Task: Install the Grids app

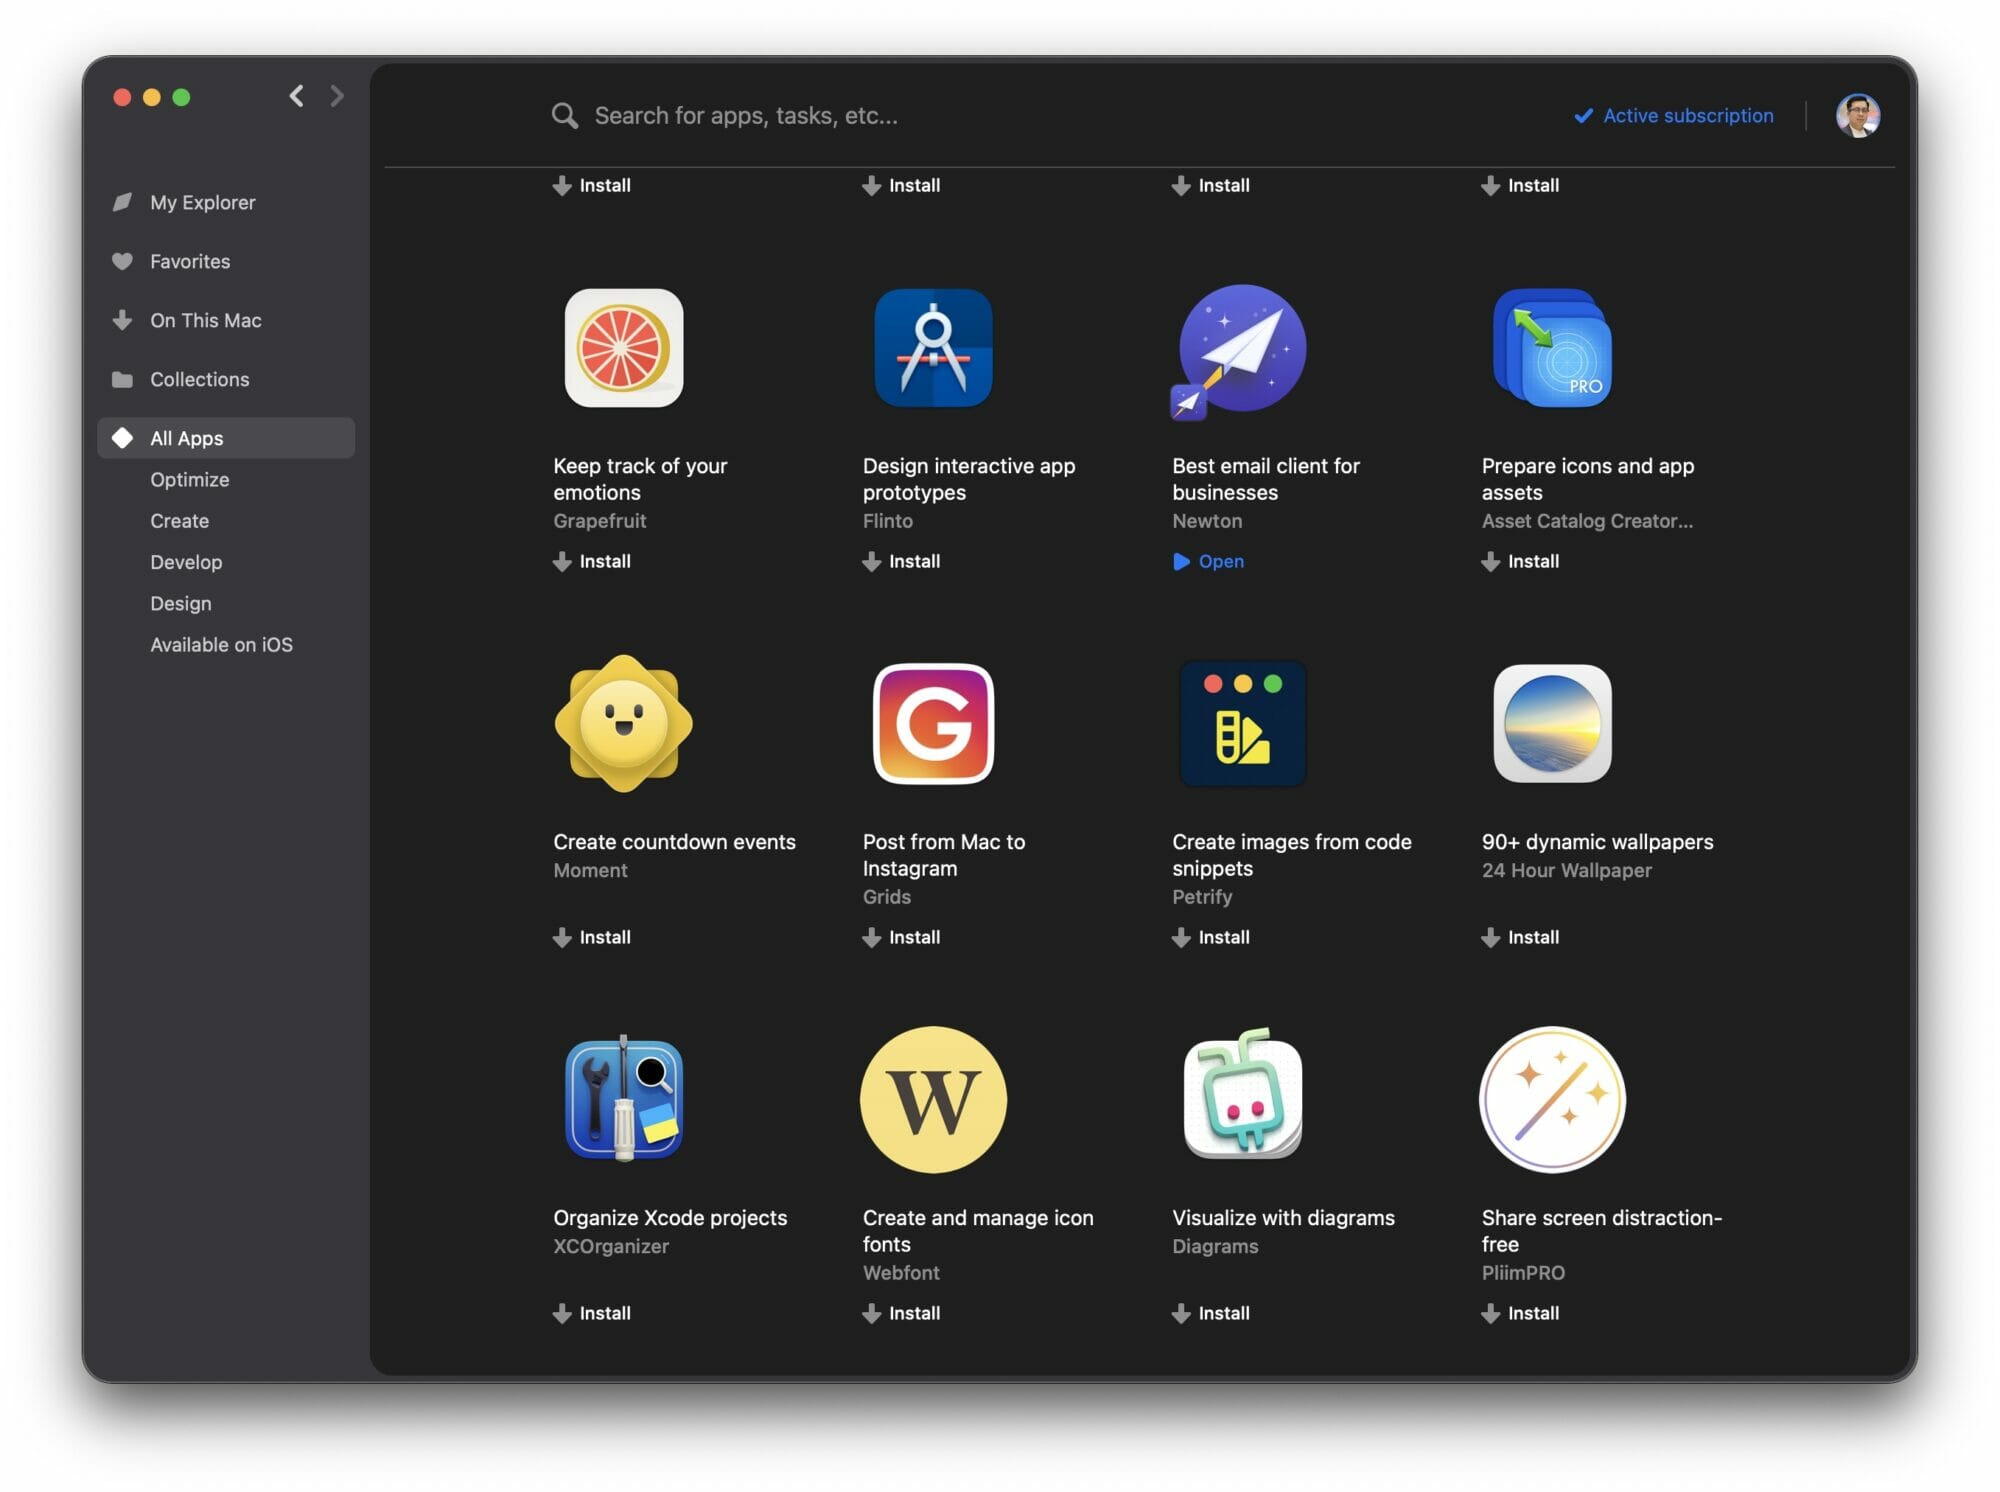Action: [x=901, y=938]
